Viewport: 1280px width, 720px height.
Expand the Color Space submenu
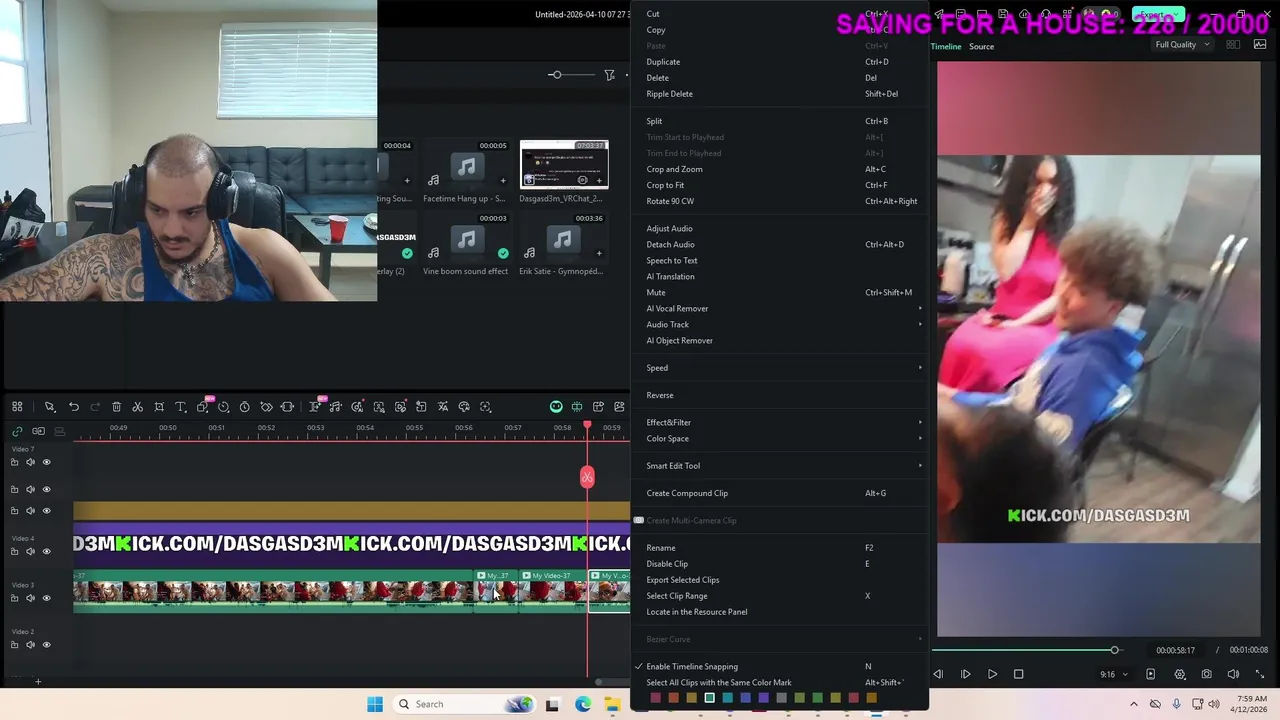pyautogui.click(x=780, y=438)
